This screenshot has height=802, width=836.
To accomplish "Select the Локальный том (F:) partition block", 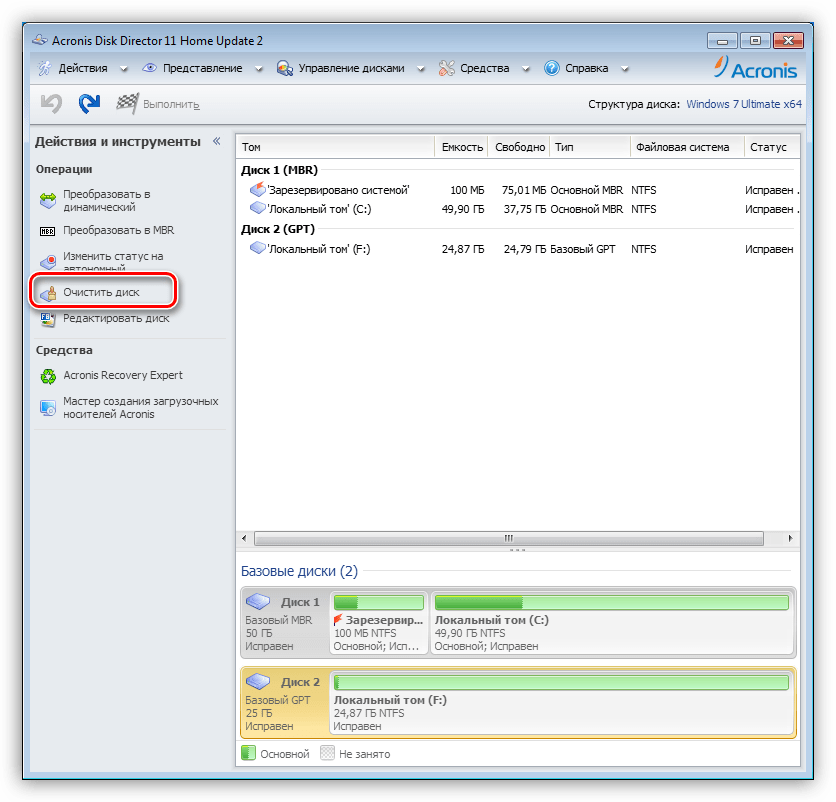I will pyautogui.click(x=561, y=703).
